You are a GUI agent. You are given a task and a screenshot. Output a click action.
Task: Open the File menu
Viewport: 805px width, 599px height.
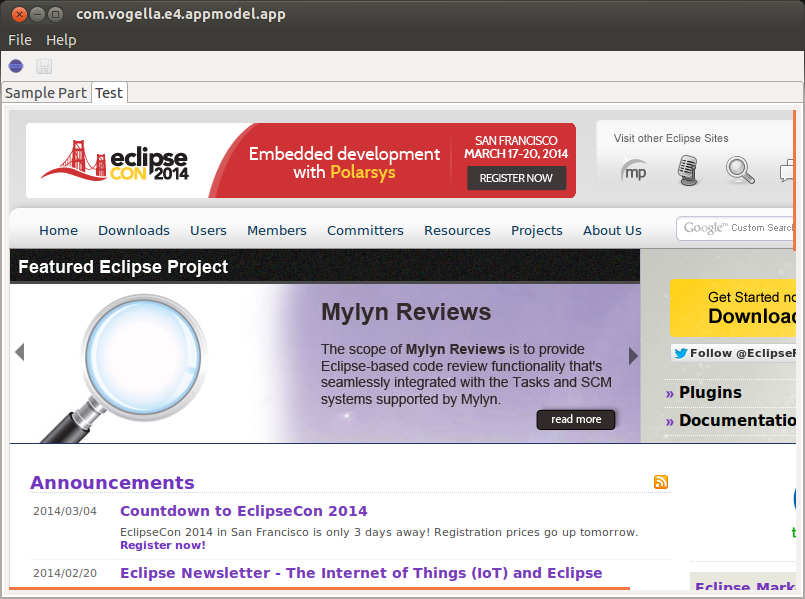pyautogui.click(x=20, y=40)
